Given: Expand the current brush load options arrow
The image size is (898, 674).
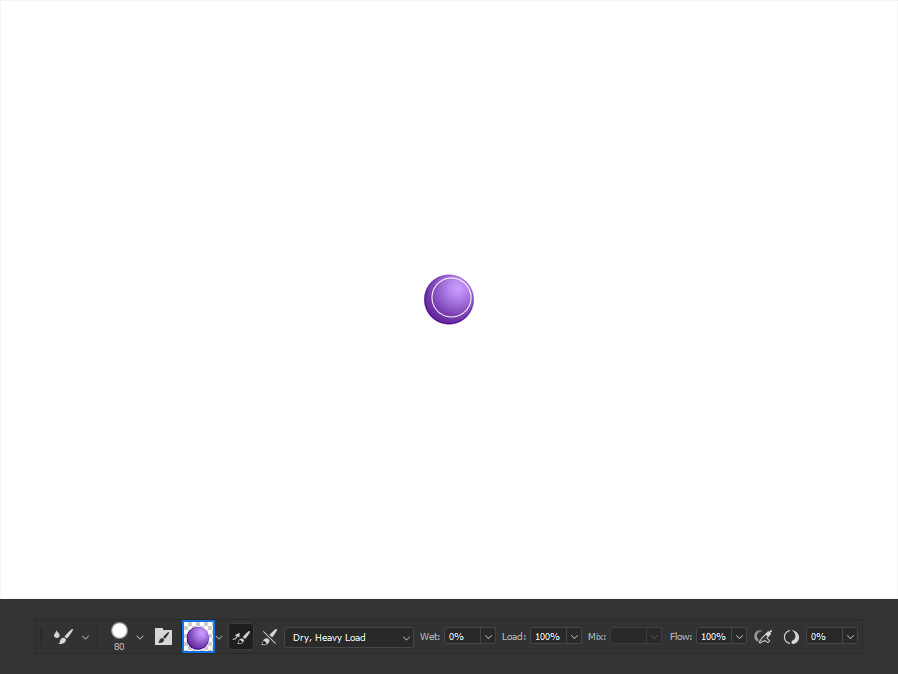Looking at the screenshot, I should point(219,637).
